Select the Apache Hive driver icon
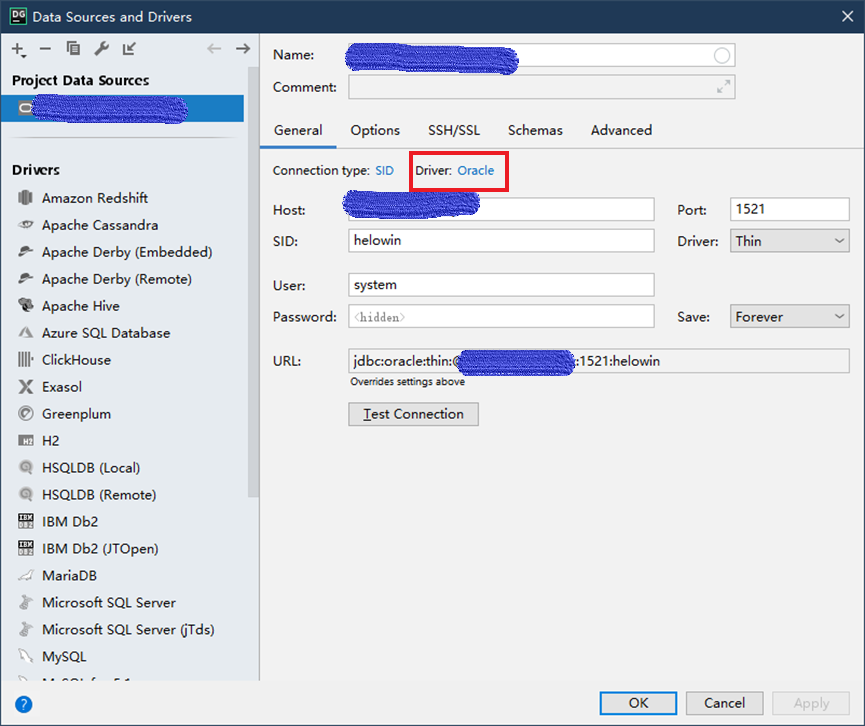This screenshot has height=726, width=865. click(x=25, y=305)
